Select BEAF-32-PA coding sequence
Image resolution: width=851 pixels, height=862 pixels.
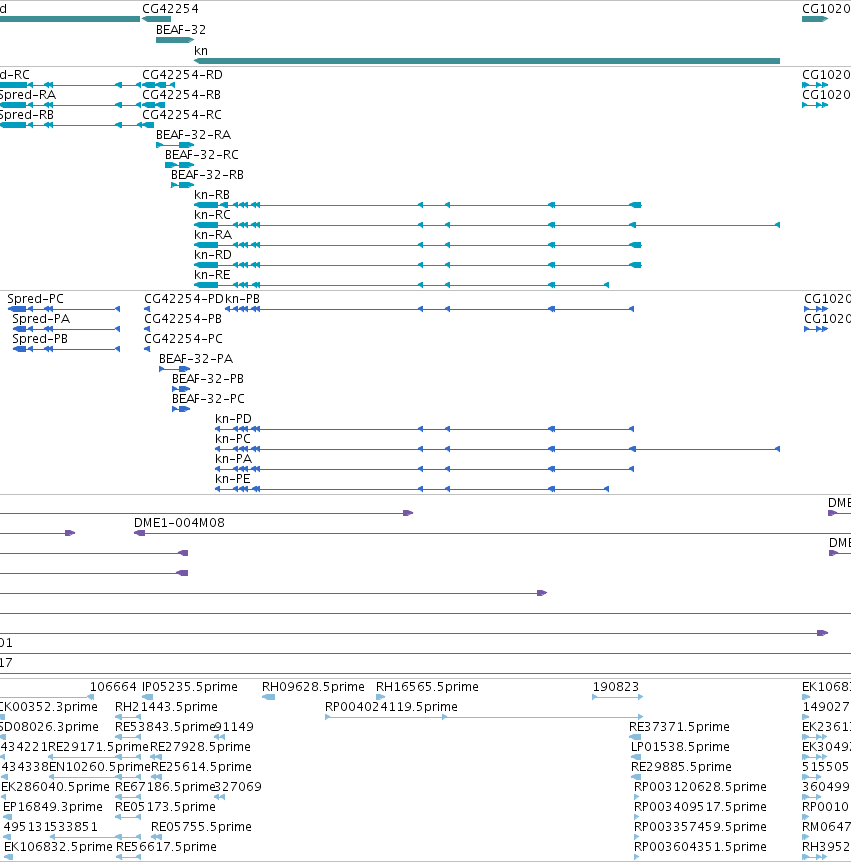click(174, 369)
